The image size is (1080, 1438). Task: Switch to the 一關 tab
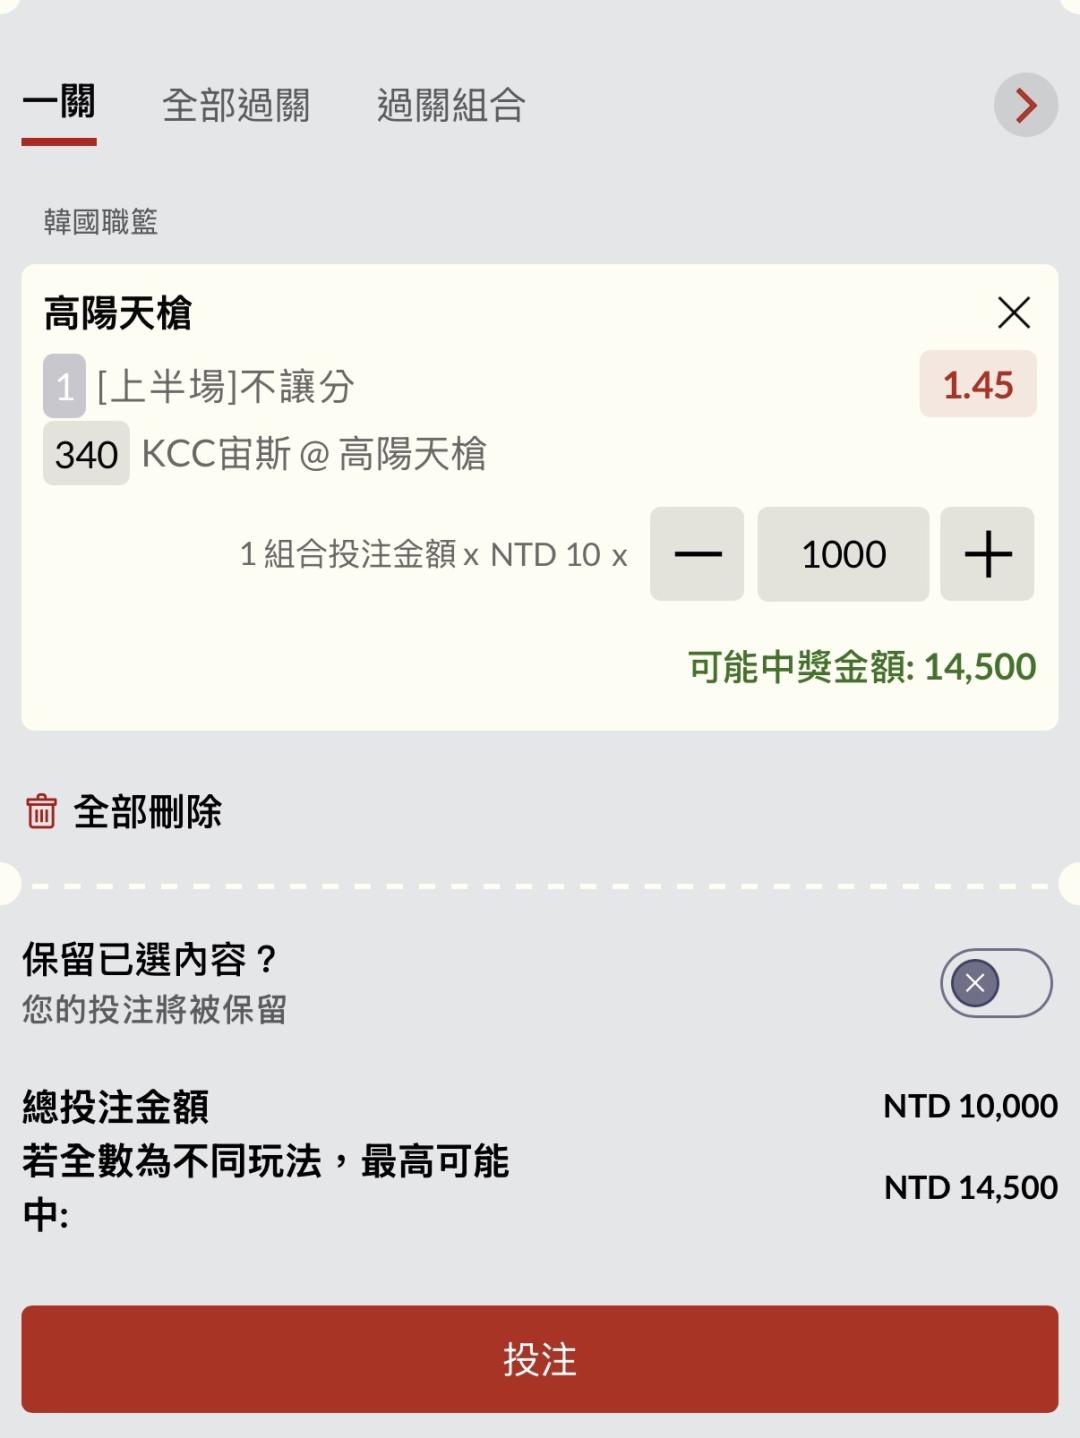tap(59, 104)
